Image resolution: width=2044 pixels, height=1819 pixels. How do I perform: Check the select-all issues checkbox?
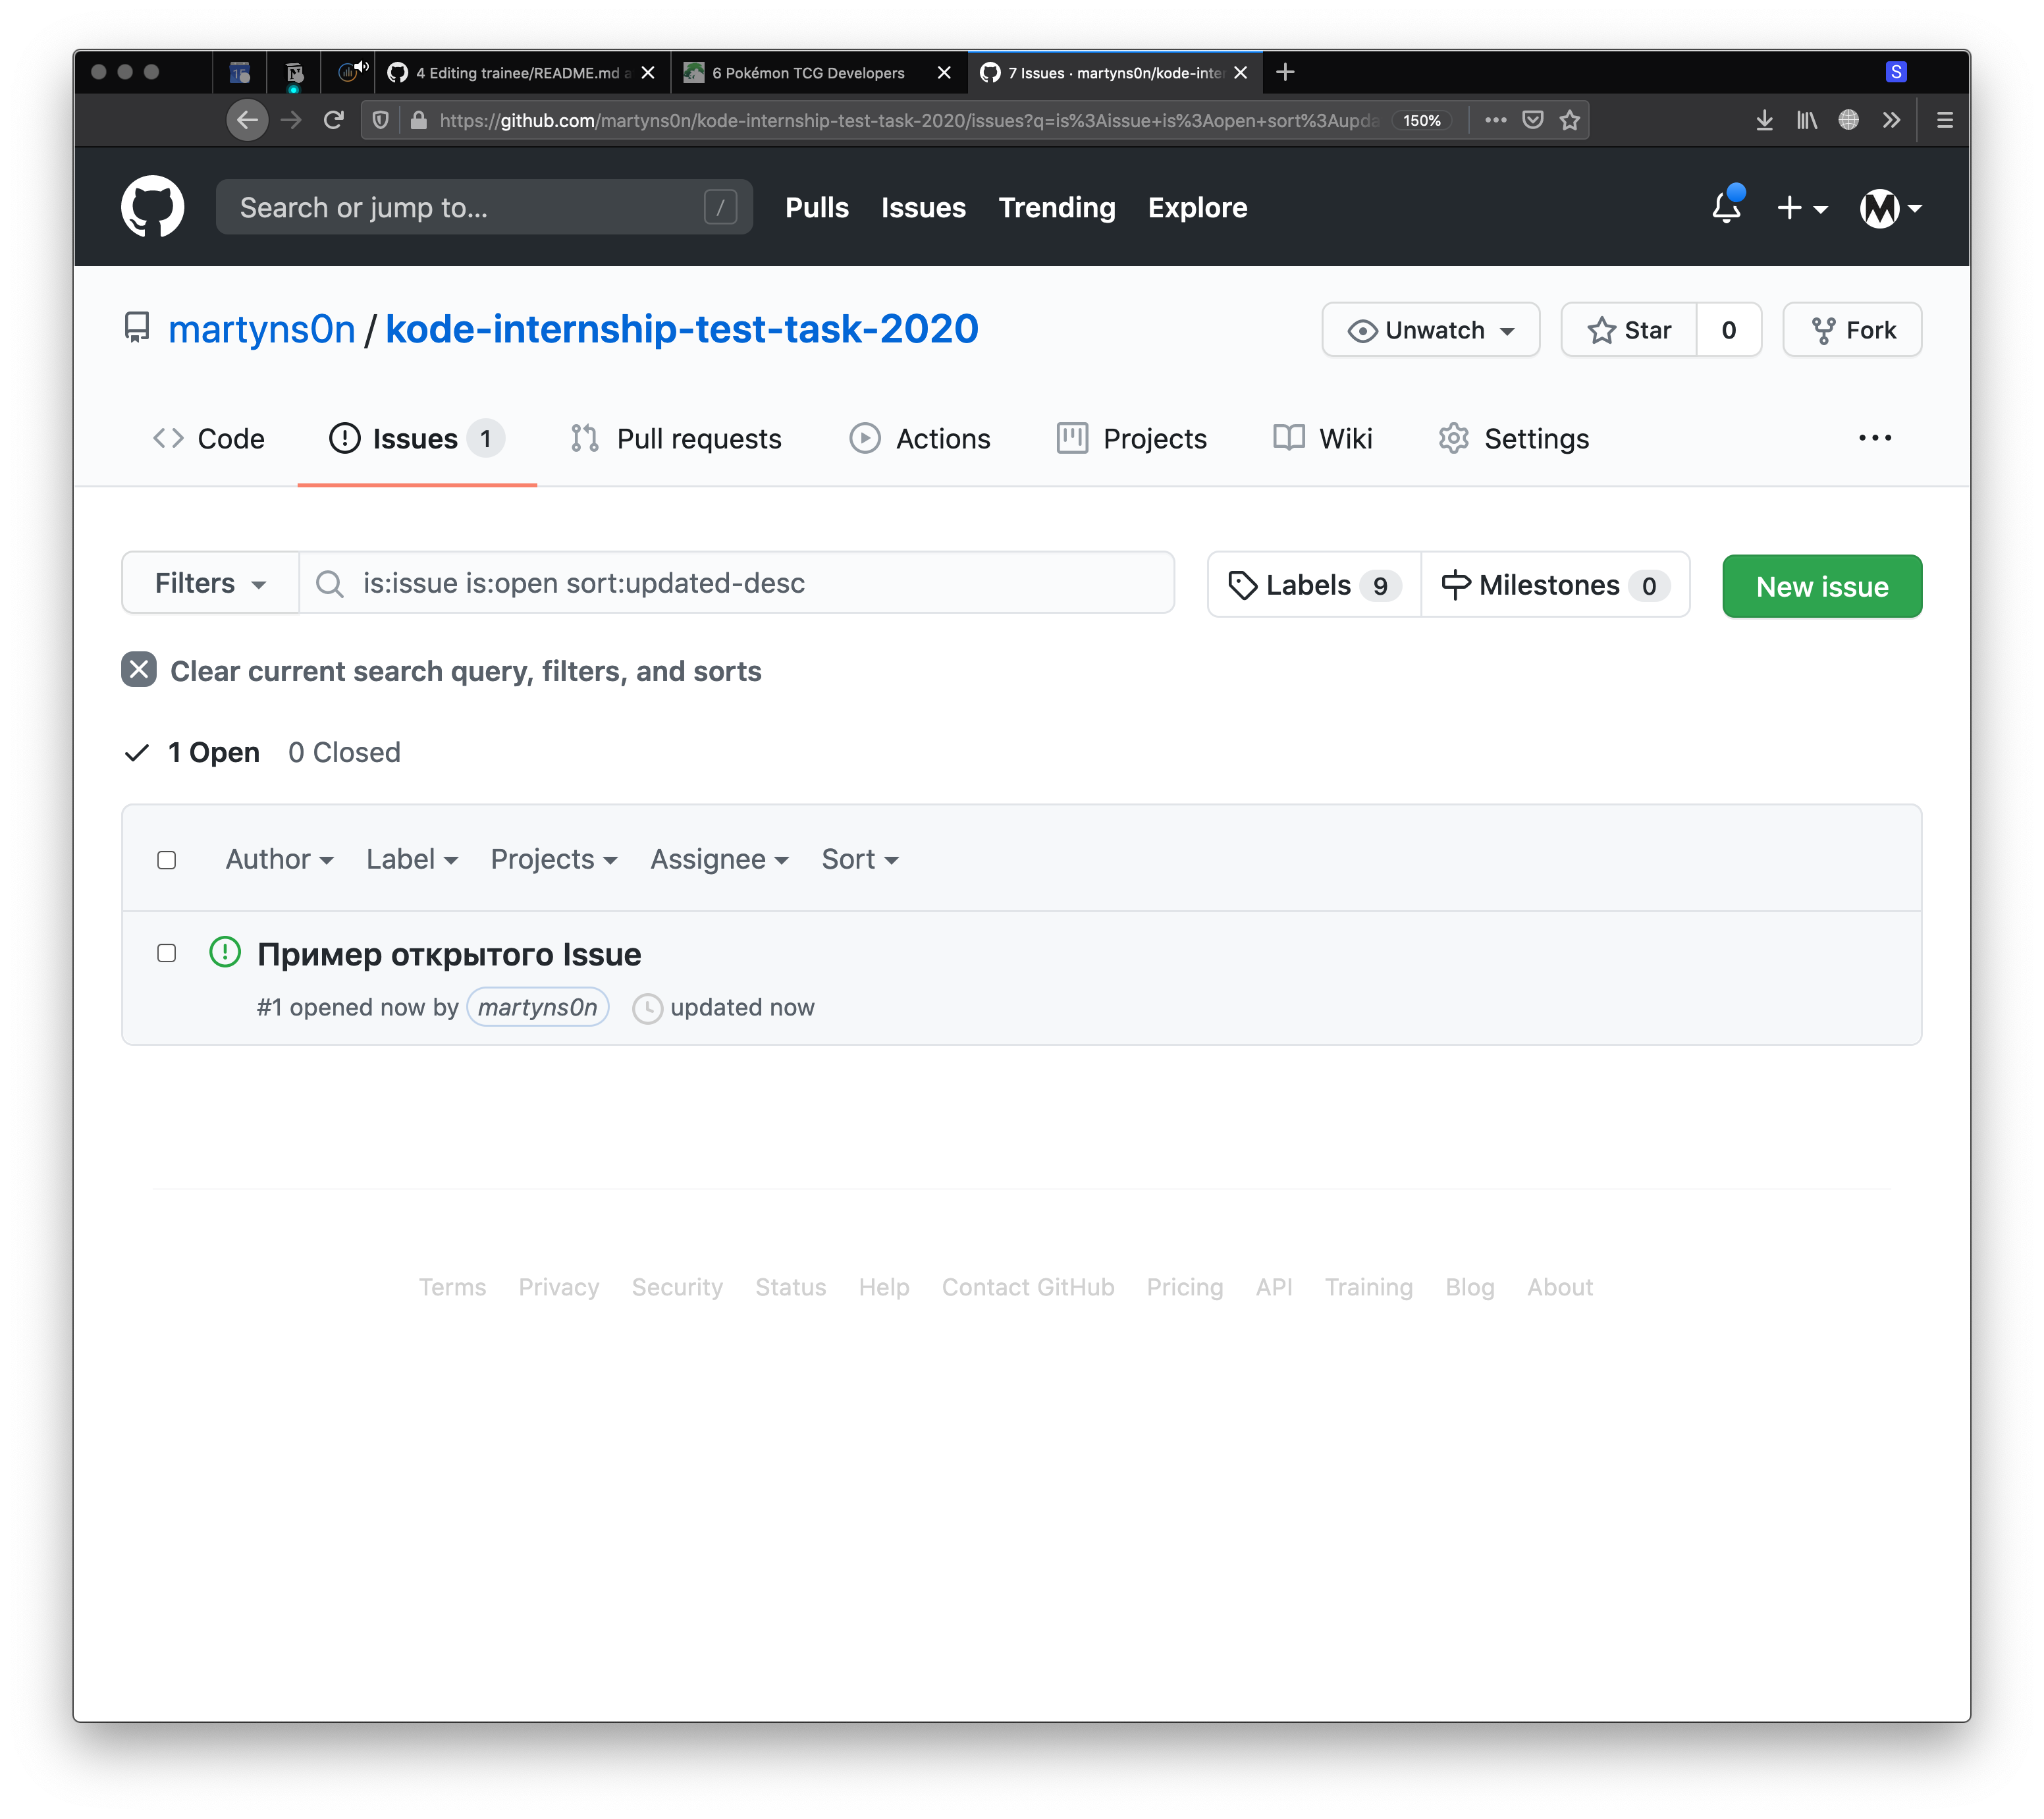click(x=167, y=860)
